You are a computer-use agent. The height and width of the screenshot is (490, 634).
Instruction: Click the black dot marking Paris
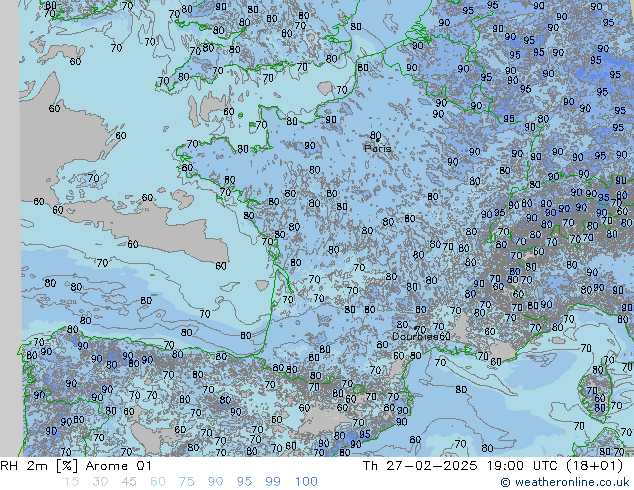[378, 140]
